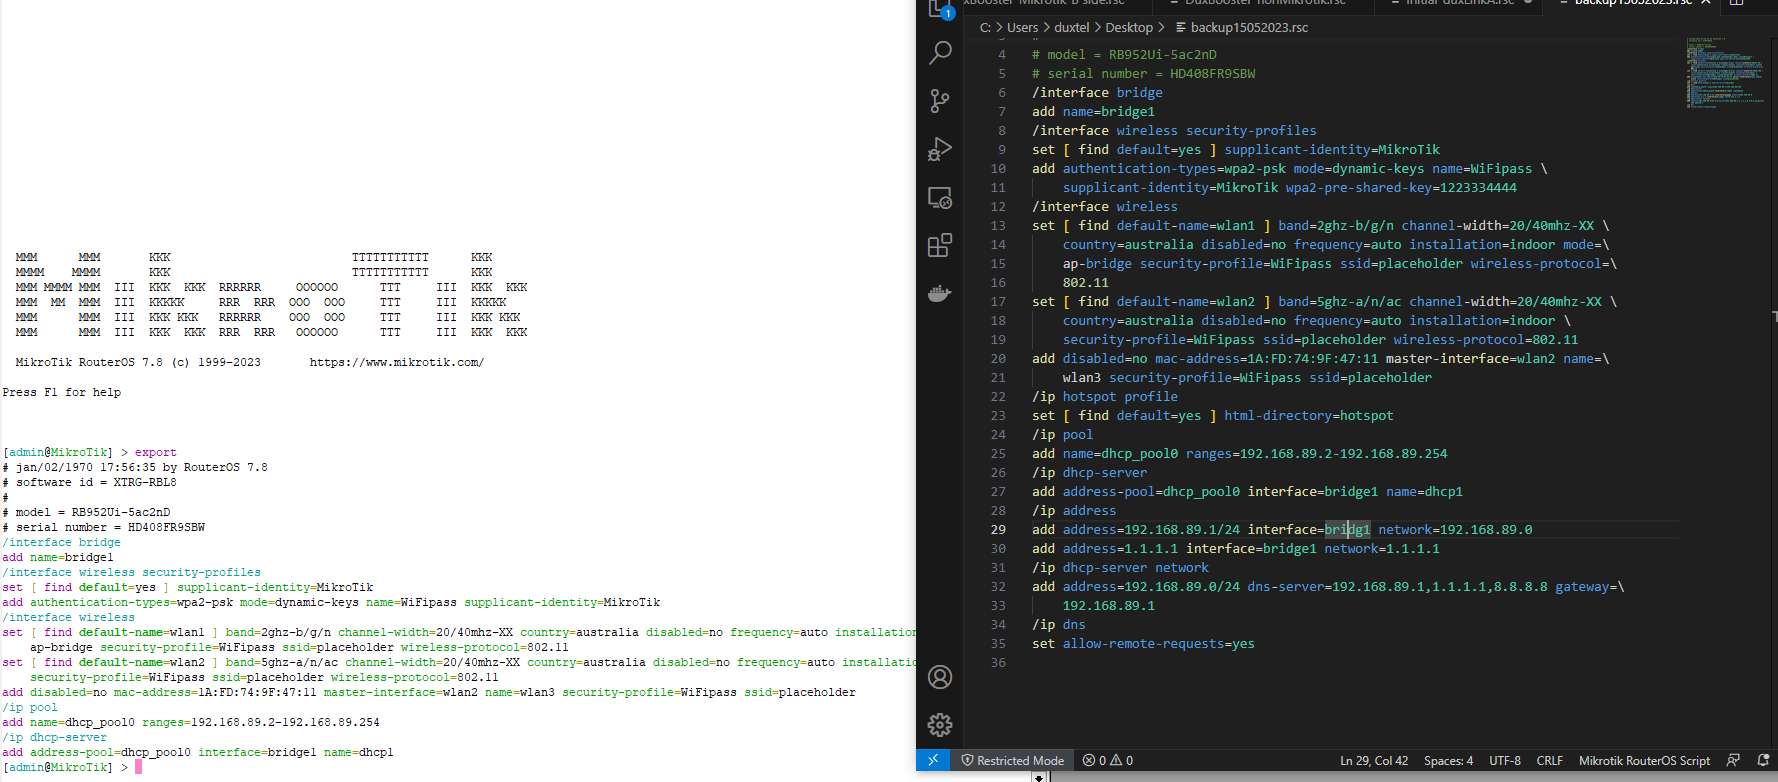Click 'add name=bridge1' on editor line 7

click(x=1093, y=111)
